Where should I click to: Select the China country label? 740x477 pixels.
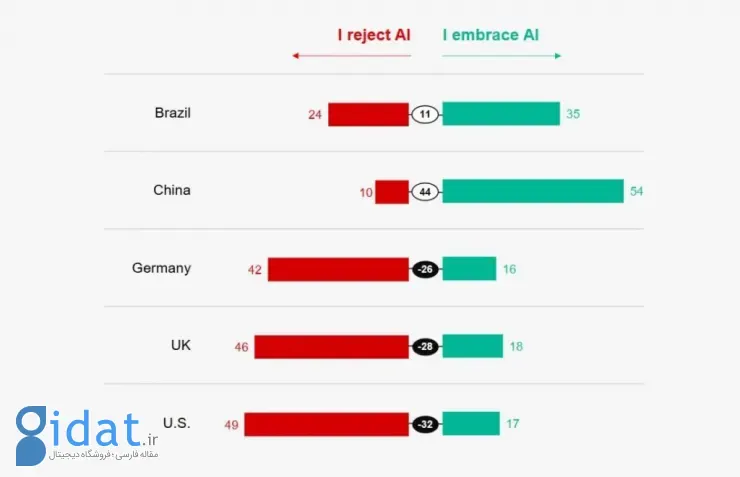171,190
